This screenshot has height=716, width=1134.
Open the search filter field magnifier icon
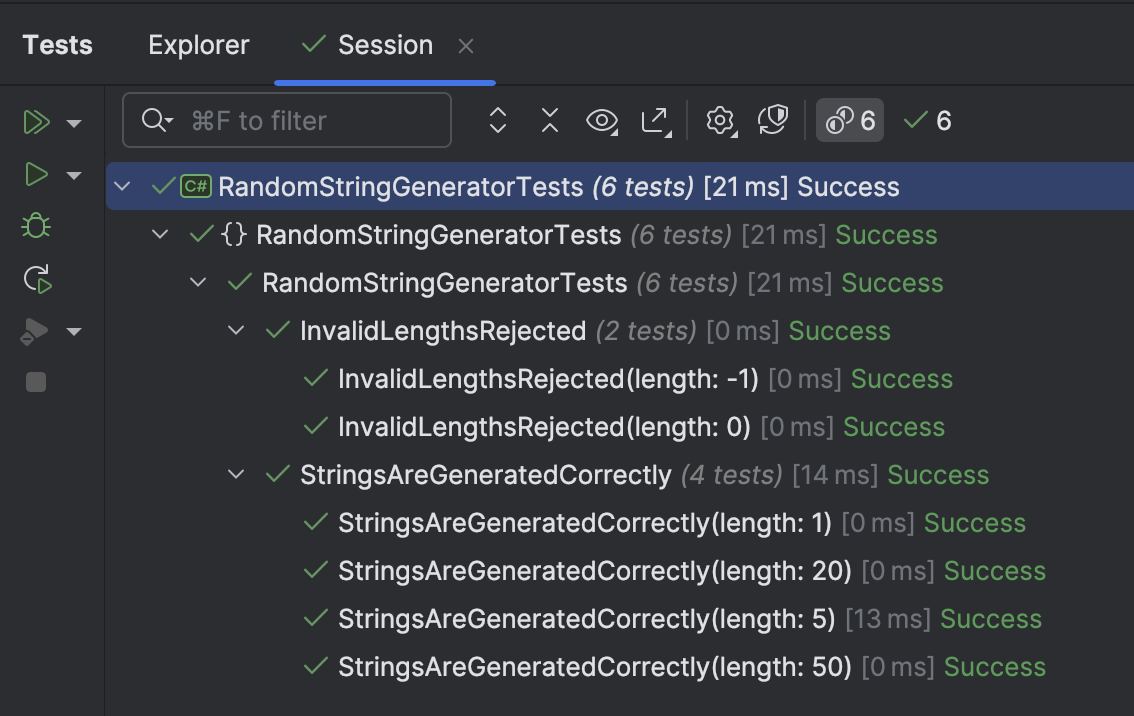pyautogui.click(x=153, y=120)
